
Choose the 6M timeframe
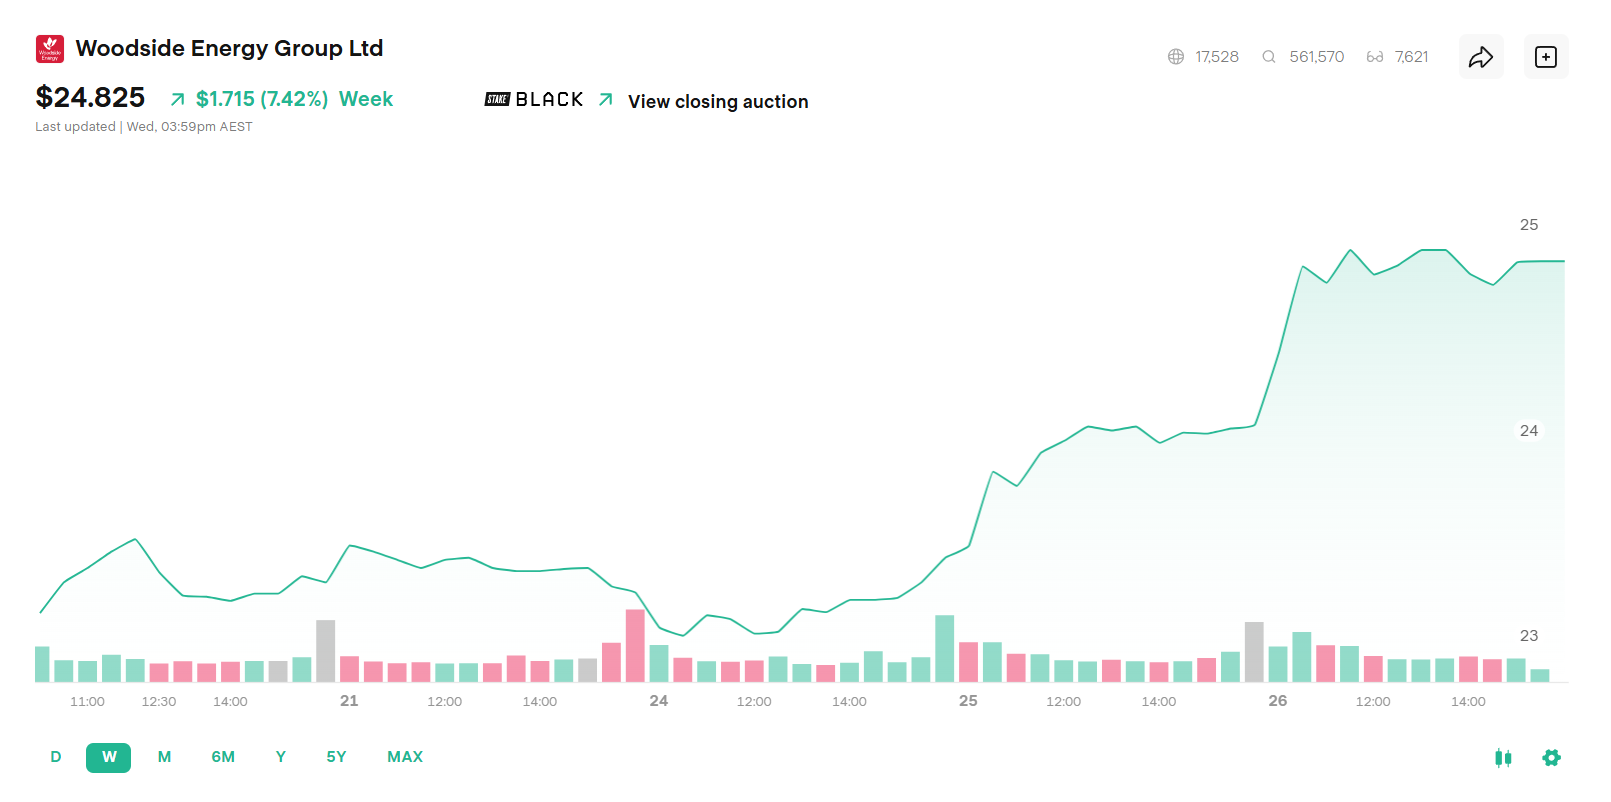pos(223,757)
